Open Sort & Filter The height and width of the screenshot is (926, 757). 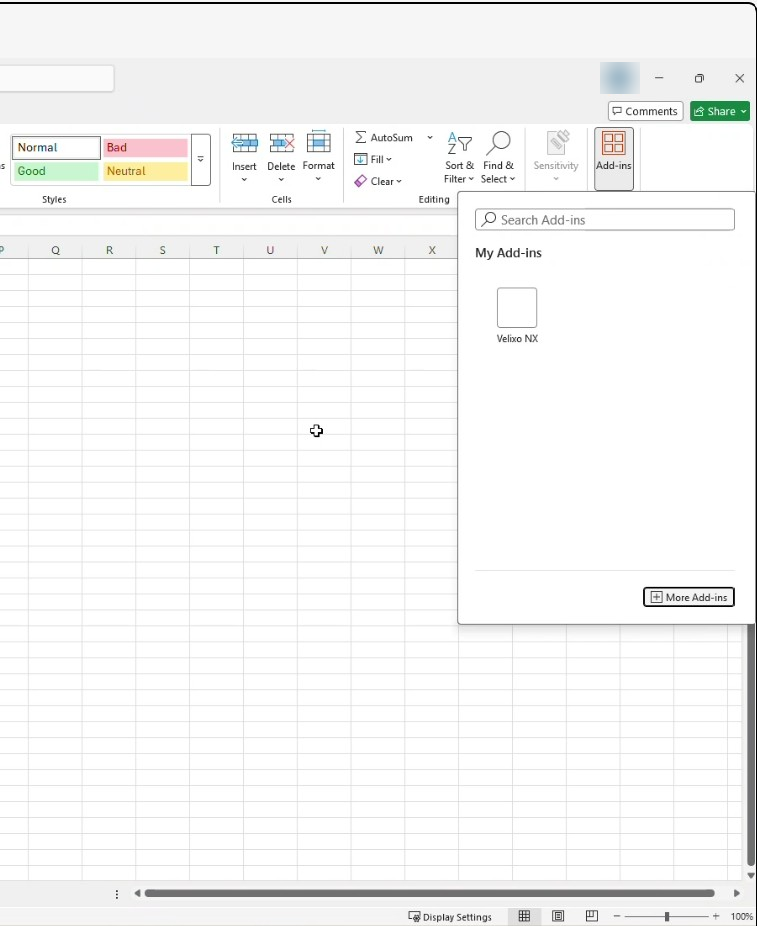coord(459,157)
